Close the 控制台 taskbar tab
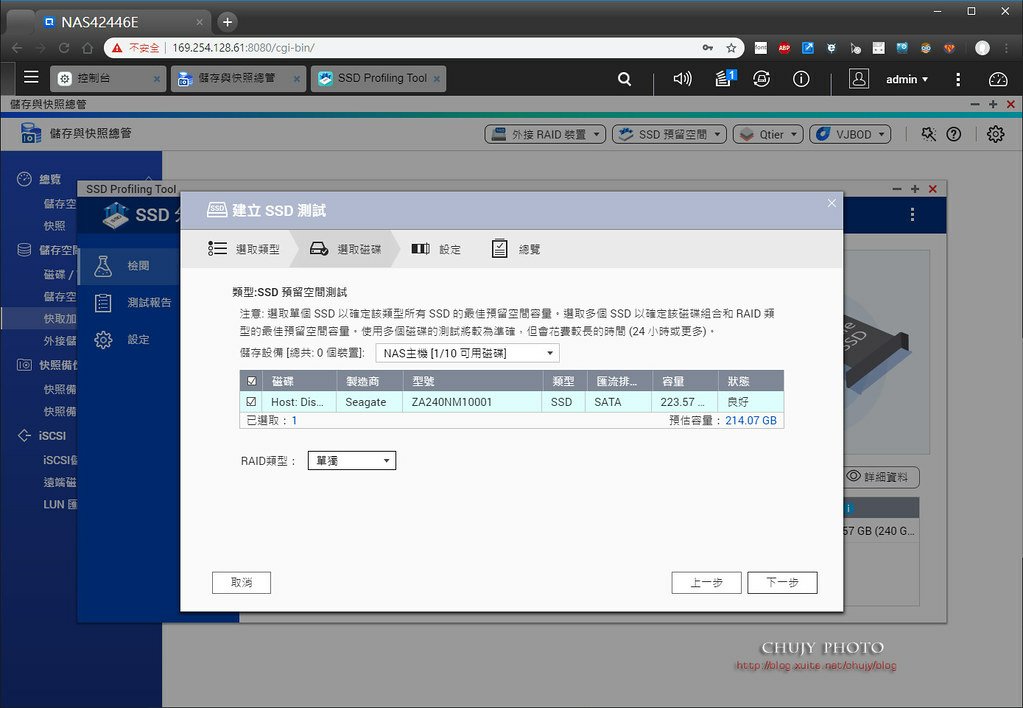 pos(157,79)
